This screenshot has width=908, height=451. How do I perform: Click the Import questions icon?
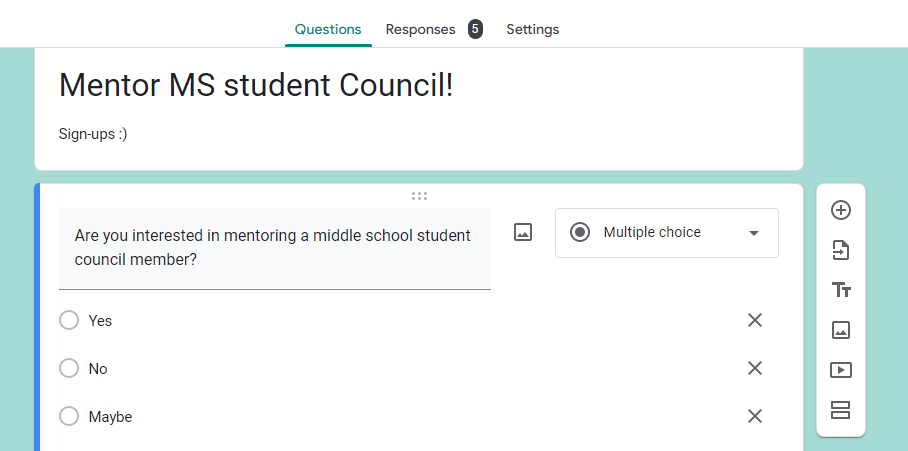841,250
